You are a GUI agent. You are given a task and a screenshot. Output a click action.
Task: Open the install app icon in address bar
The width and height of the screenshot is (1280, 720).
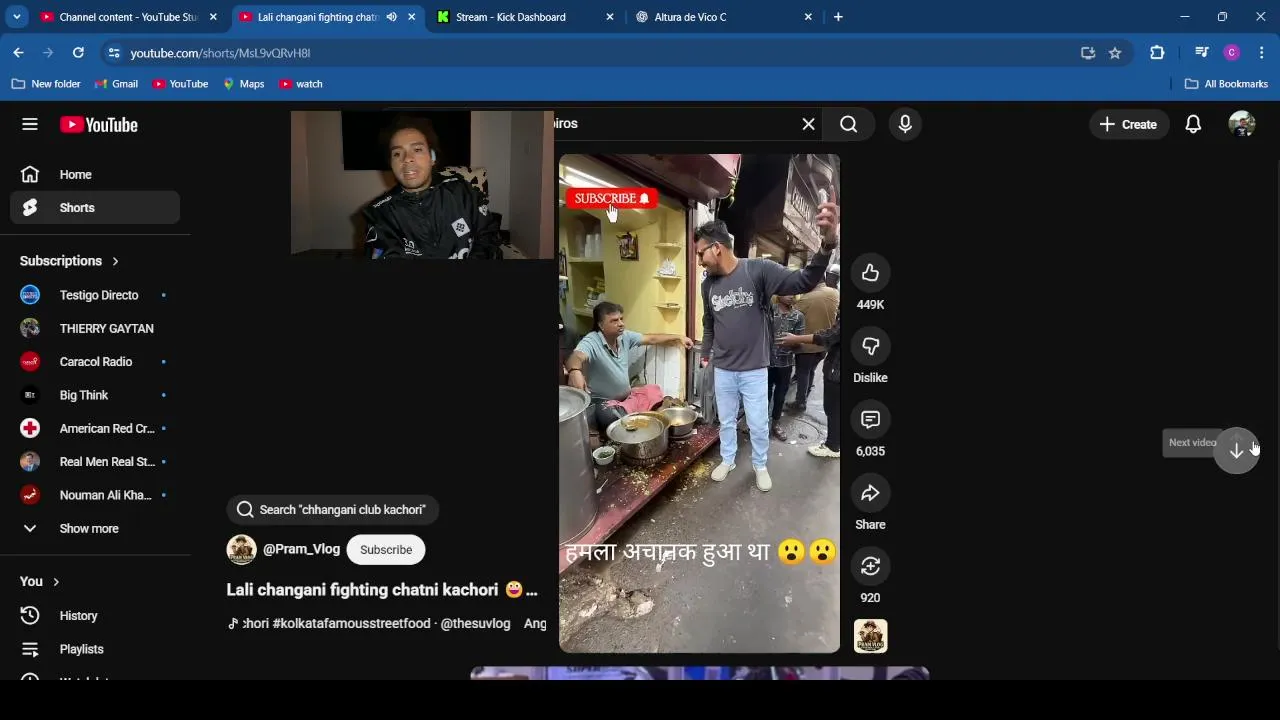coord(1088,53)
